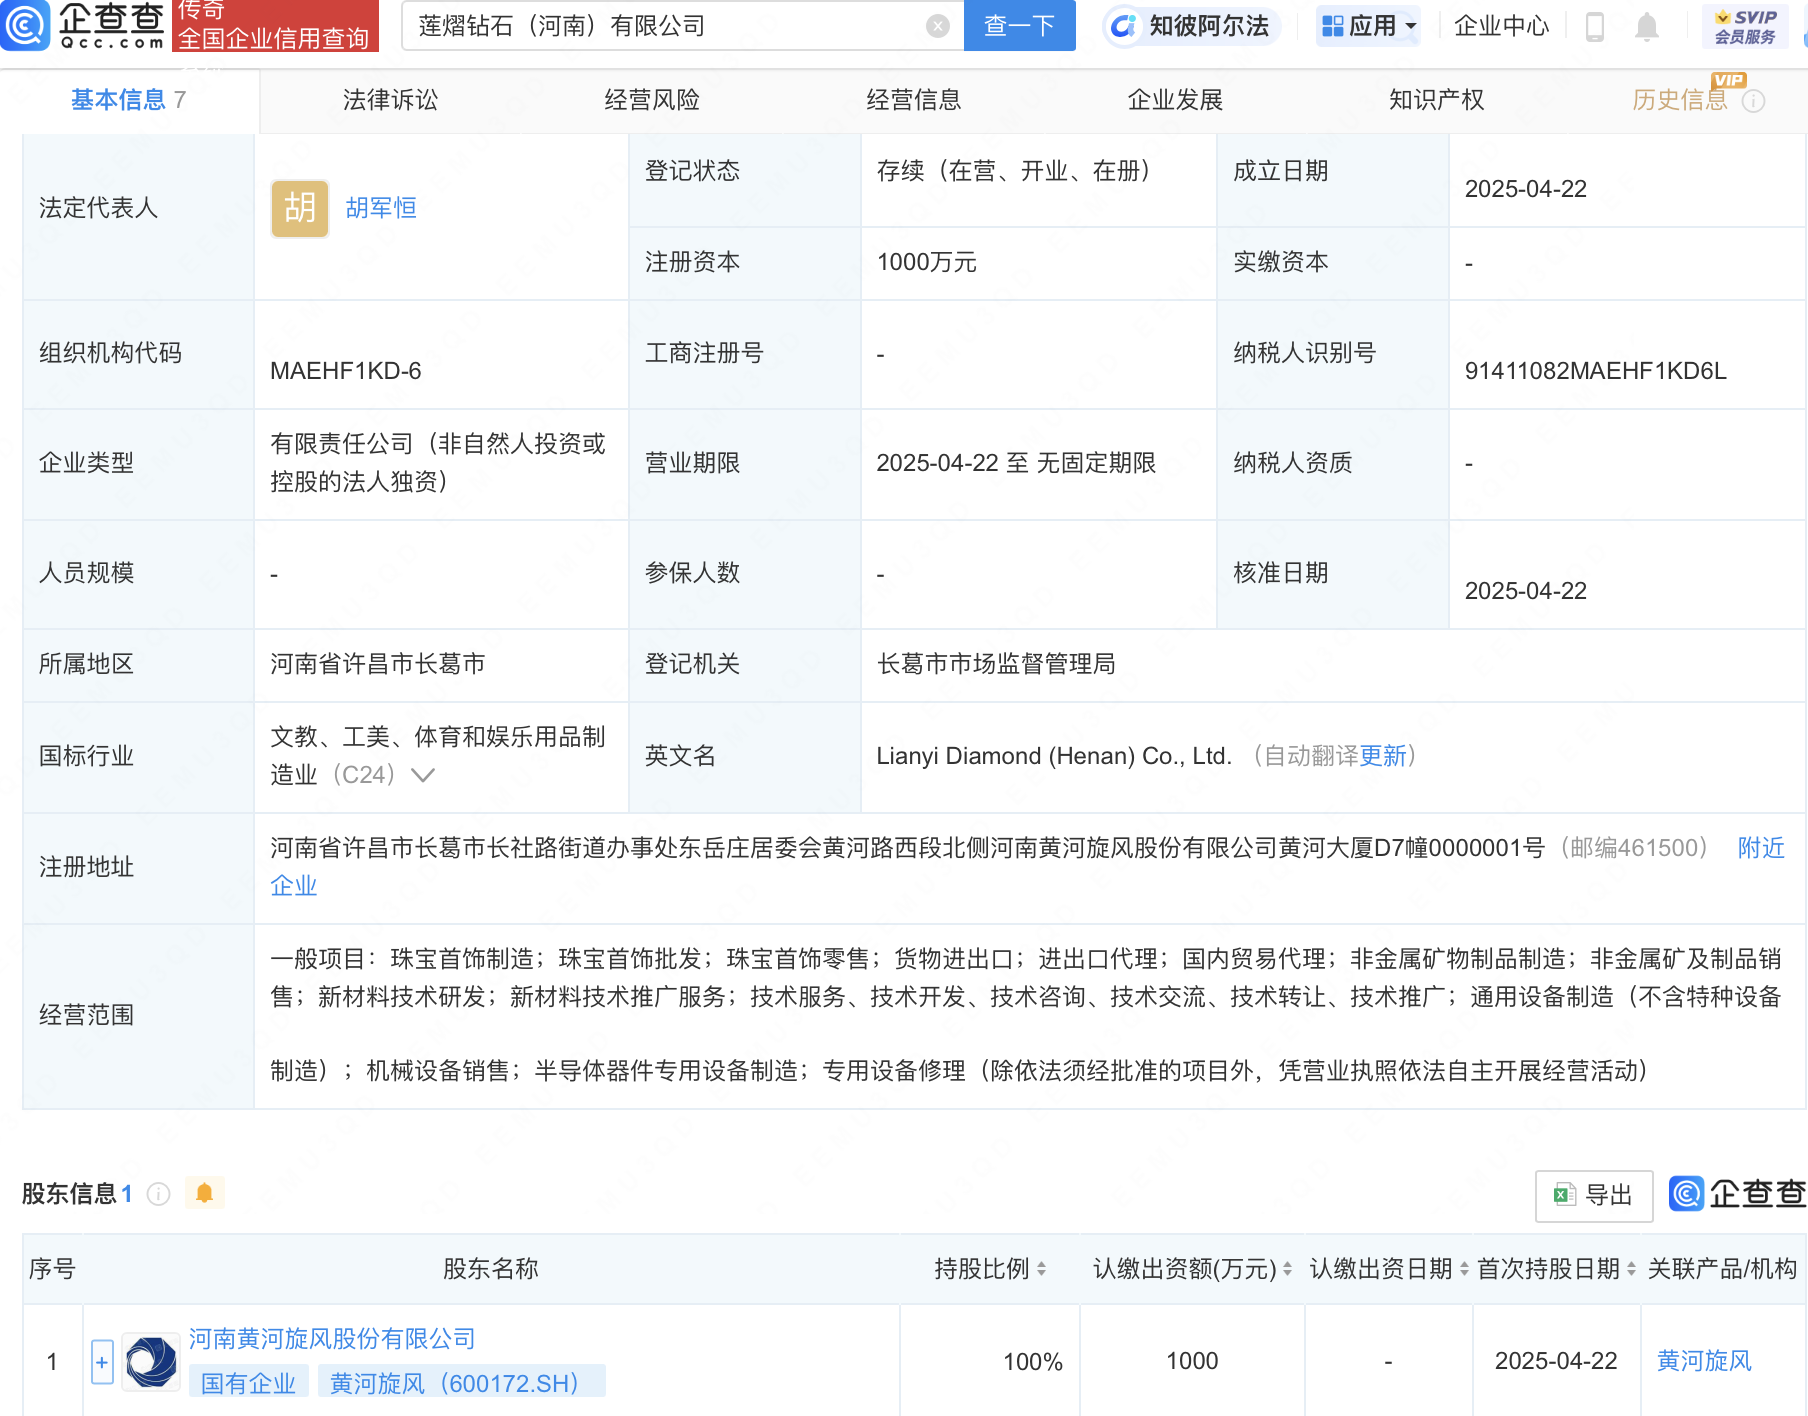This screenshot has height=1416, width=1808.
Task: Switch to the 经营风险 tab
Action: tap(652, 100)
